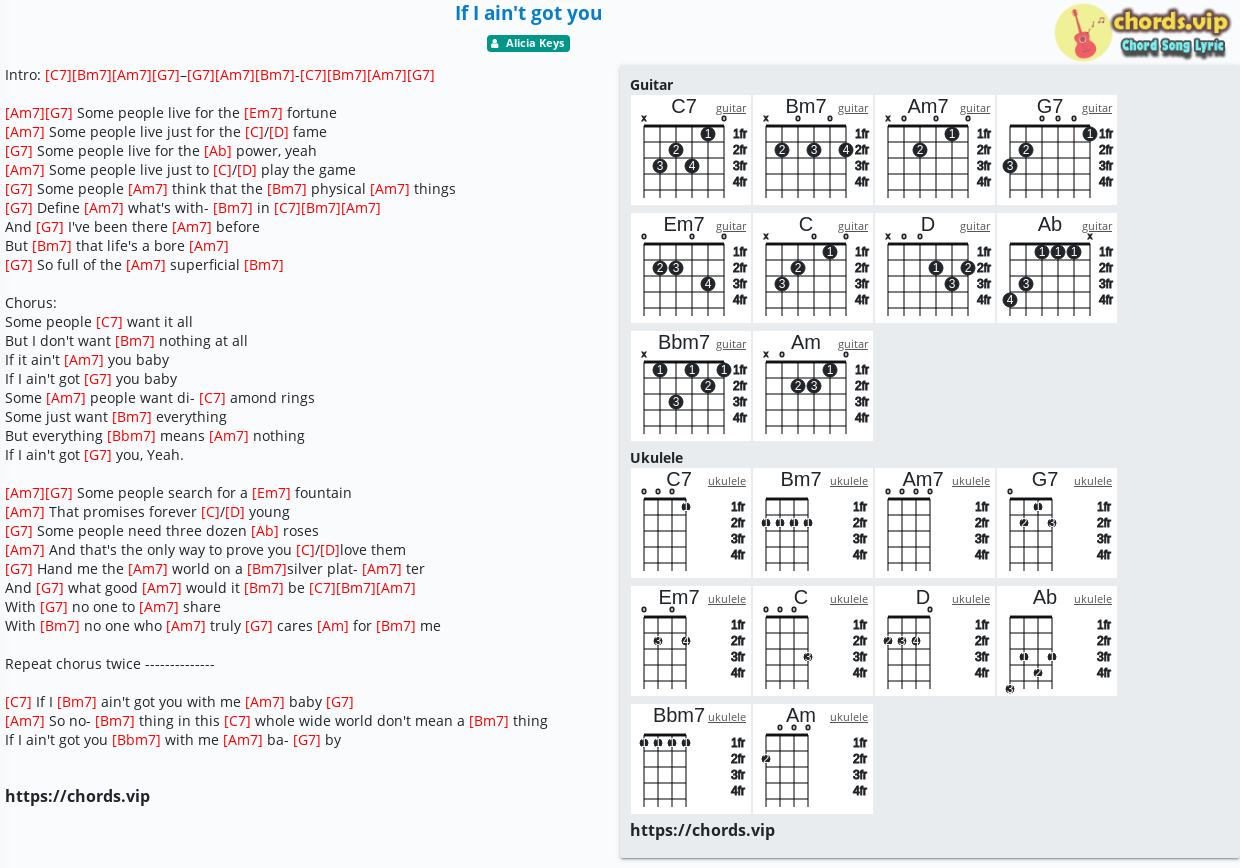Open ukulele link above Am chord
Screen dimensions: 1240x868
pos(849,717)
